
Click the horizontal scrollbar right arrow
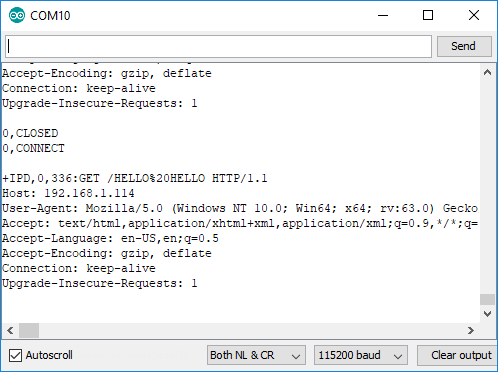[x=471, y=330]
